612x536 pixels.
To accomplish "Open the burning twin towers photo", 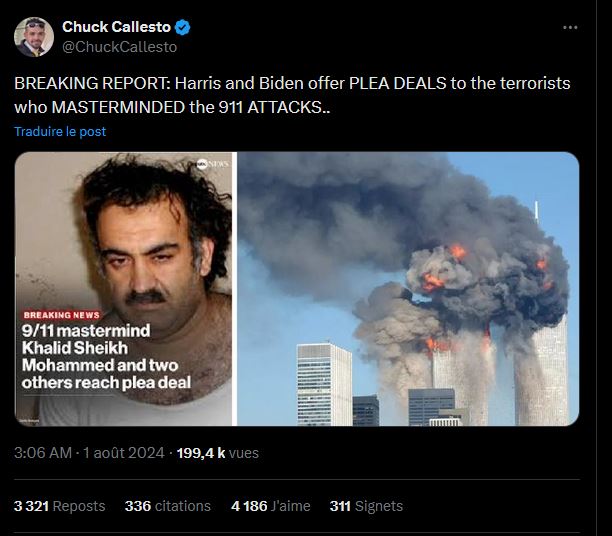I will [408, 289].
